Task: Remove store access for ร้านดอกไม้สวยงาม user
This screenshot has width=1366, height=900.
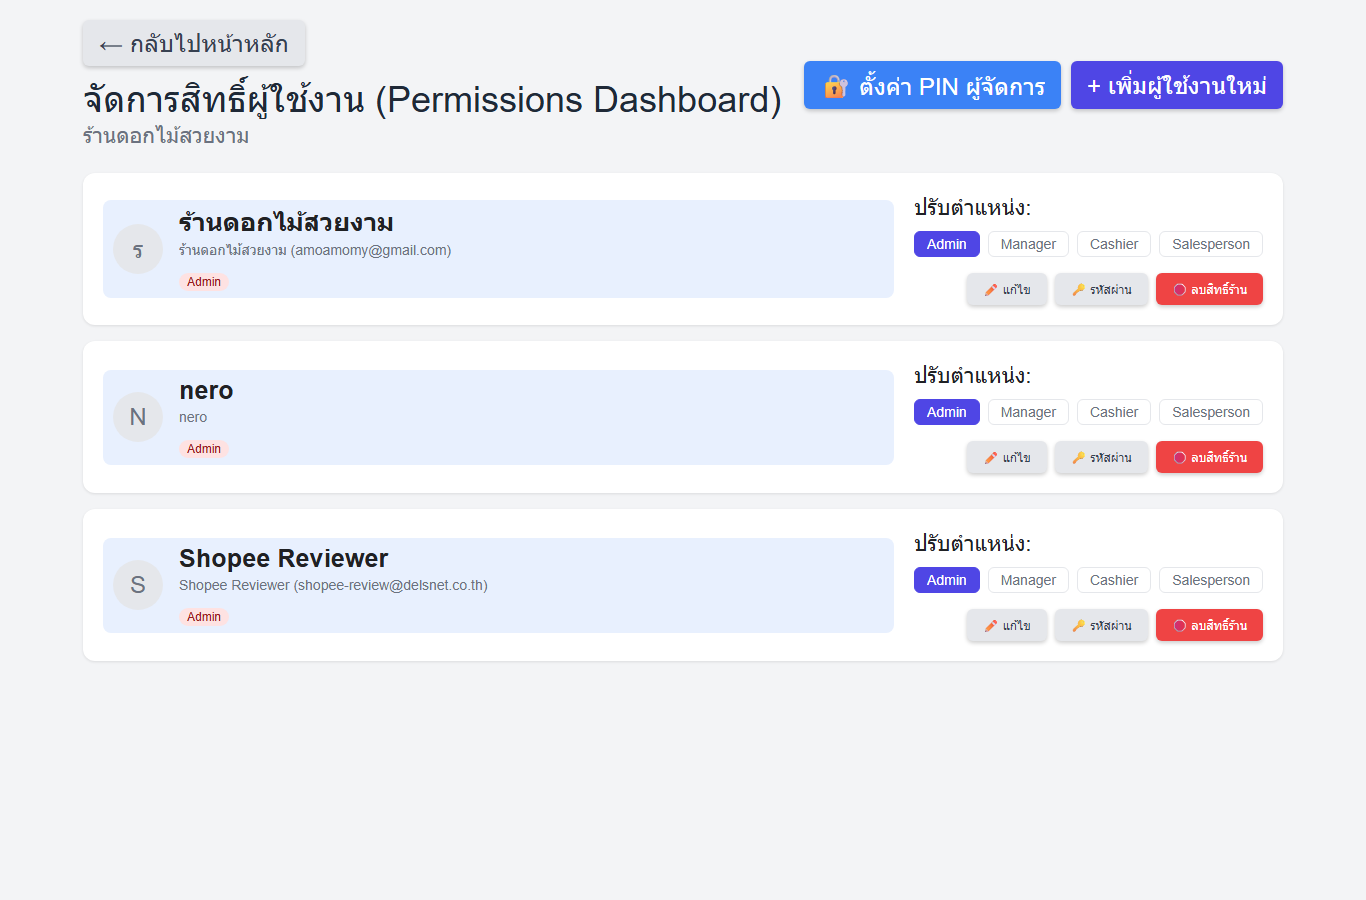Action: tap(1209, 289)
